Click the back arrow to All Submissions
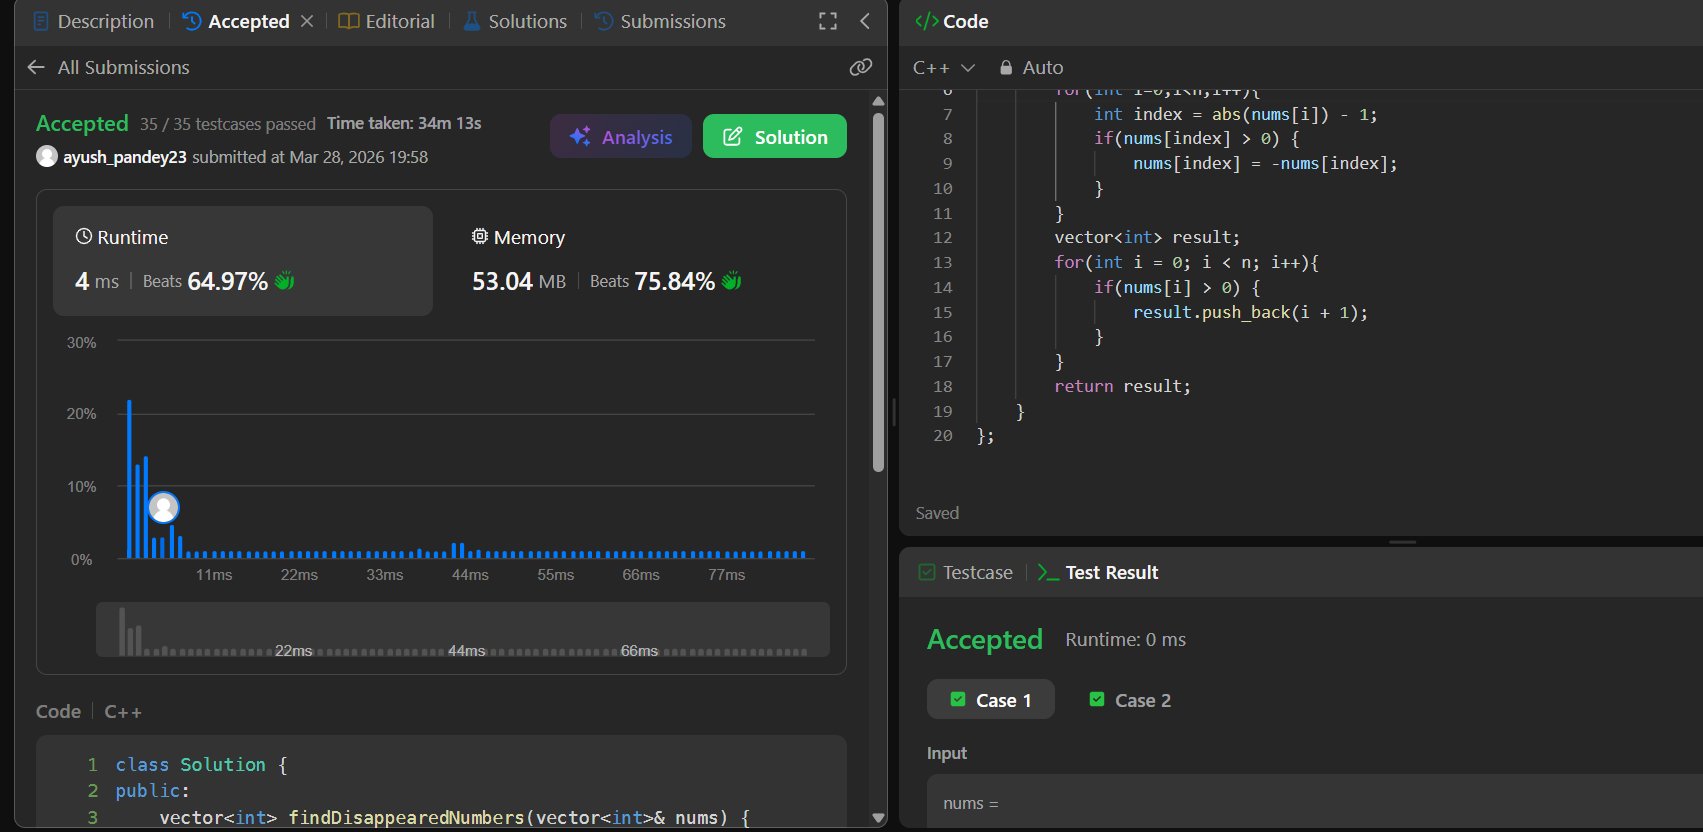This screenshot has height=832, width=1703. coord(37,67)
